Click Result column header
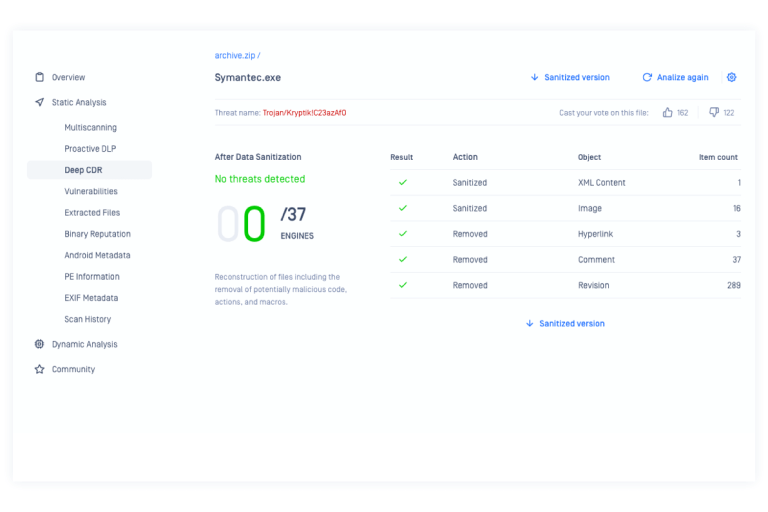Viewport: 768px width, 512px height. click(402, 157)
